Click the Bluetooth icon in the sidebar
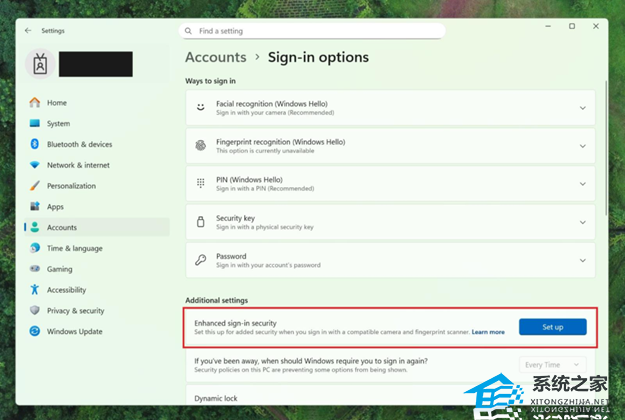The width and height of the screenshot is (625, 420). coord(35,144)
